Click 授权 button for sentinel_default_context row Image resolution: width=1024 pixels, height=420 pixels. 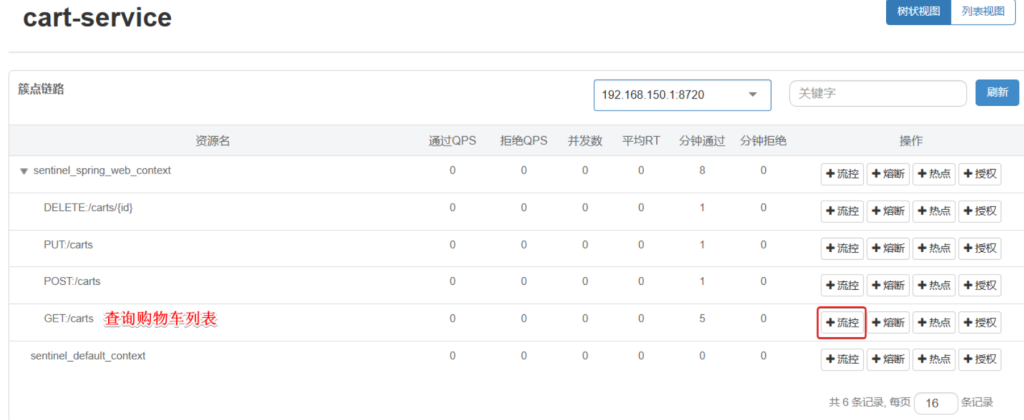(980, 359)
